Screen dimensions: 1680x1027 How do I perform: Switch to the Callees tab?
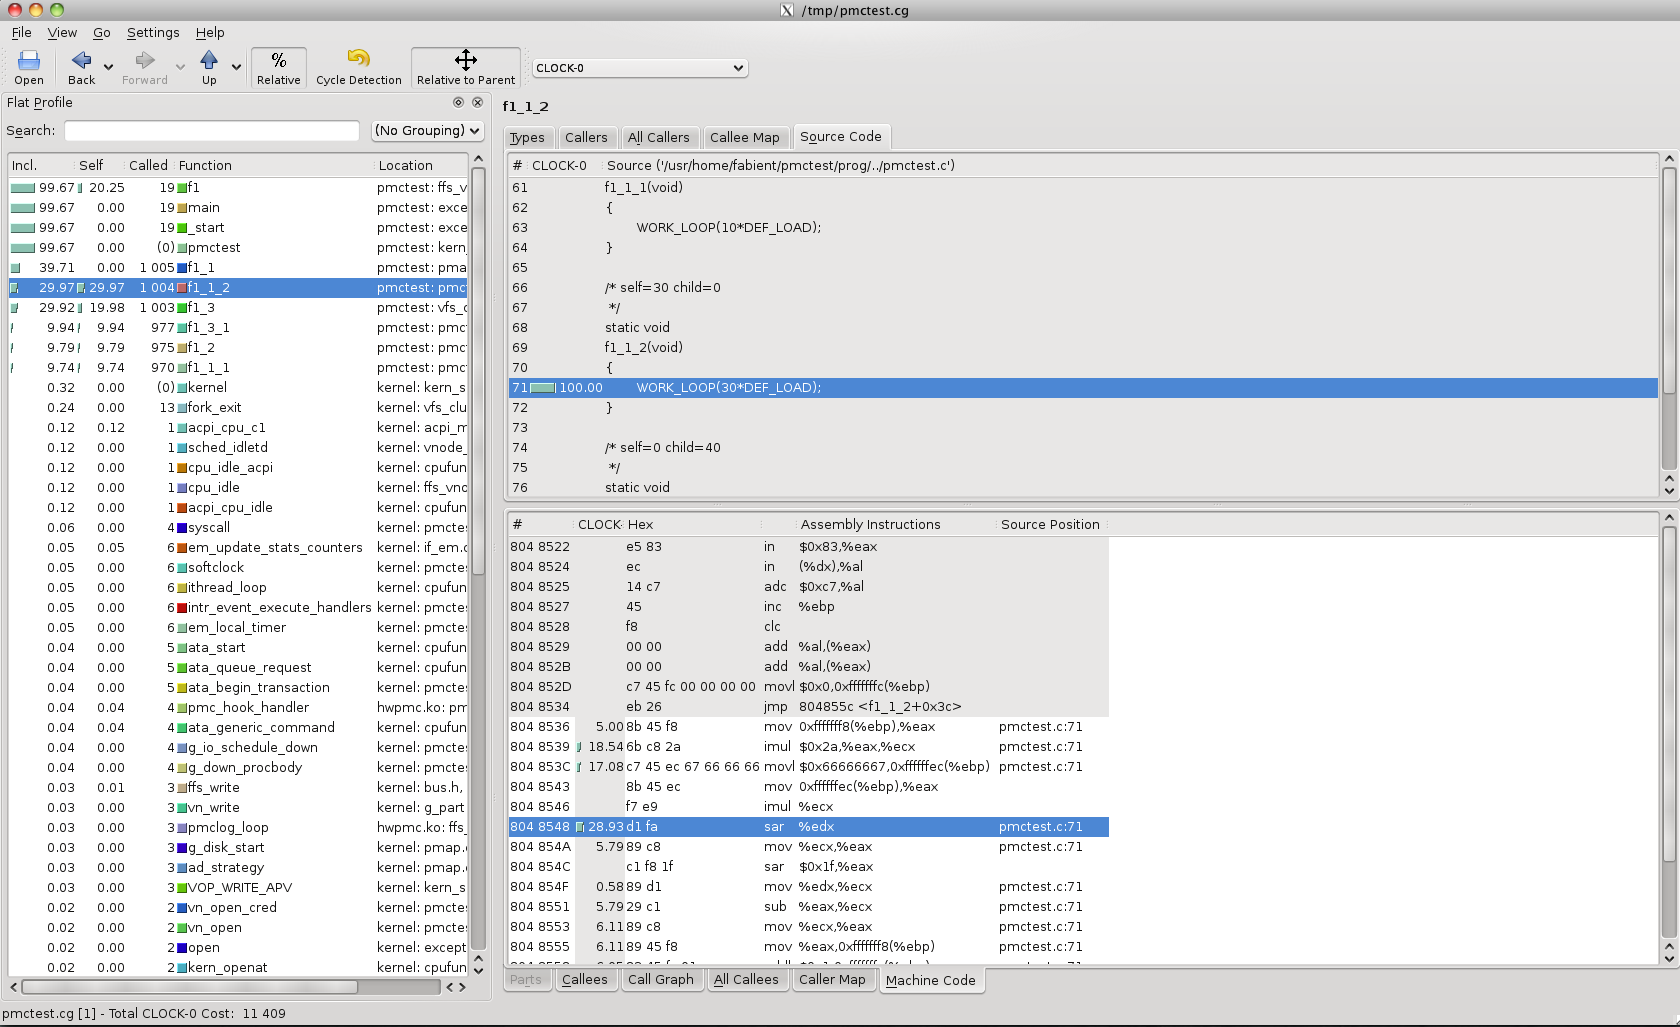[x=585, y=980]
